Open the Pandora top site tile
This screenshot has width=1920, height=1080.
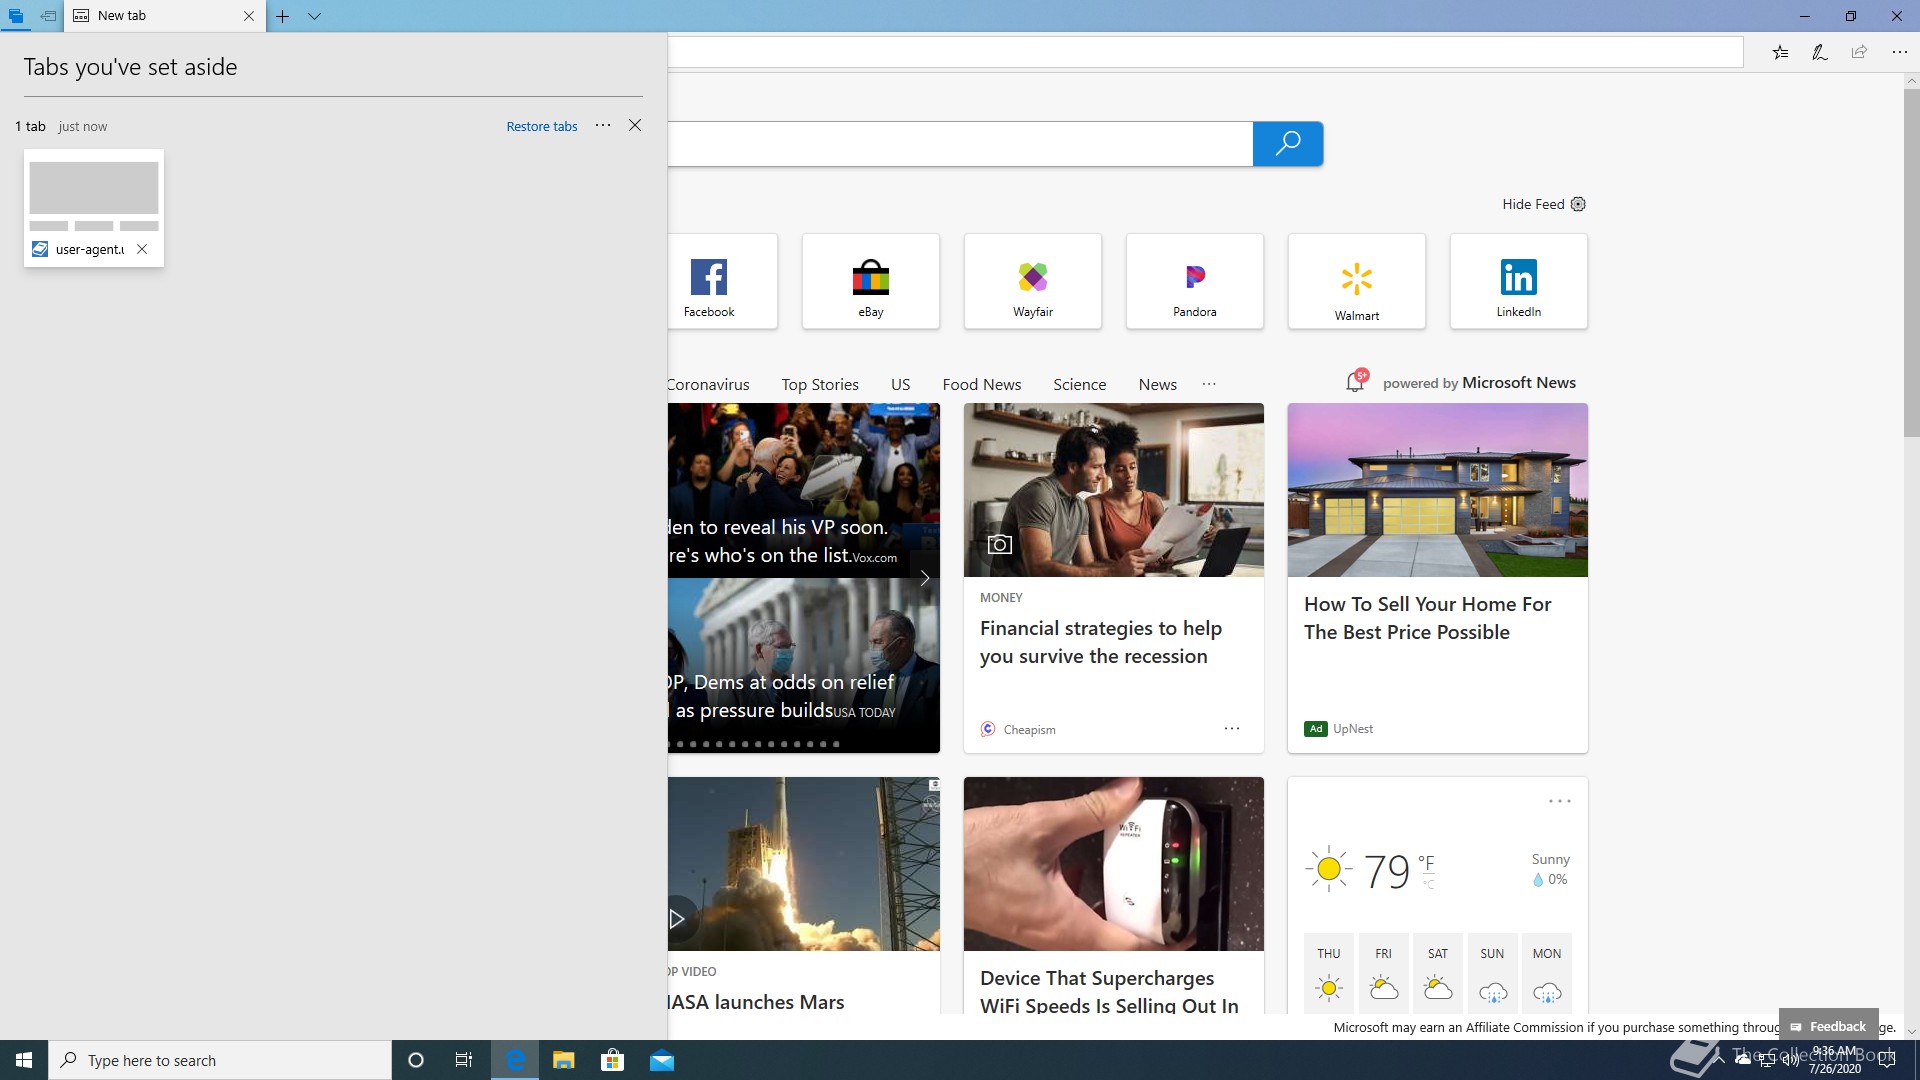click(1195, 281)
